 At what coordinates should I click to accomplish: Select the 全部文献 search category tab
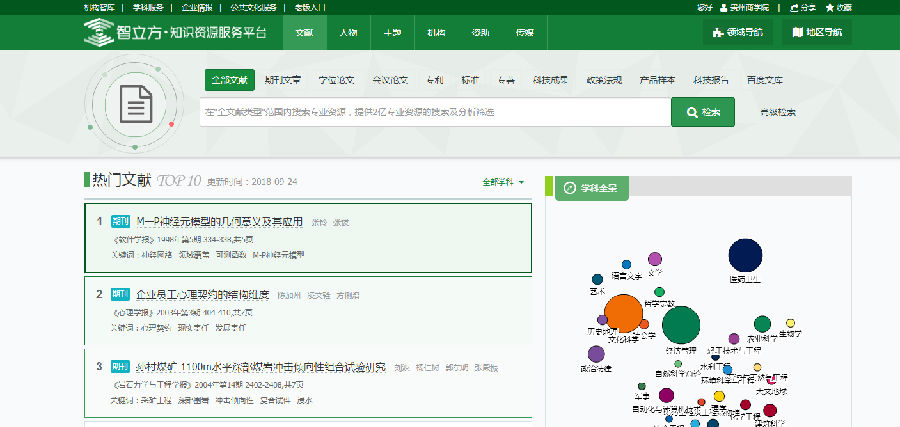230,80
